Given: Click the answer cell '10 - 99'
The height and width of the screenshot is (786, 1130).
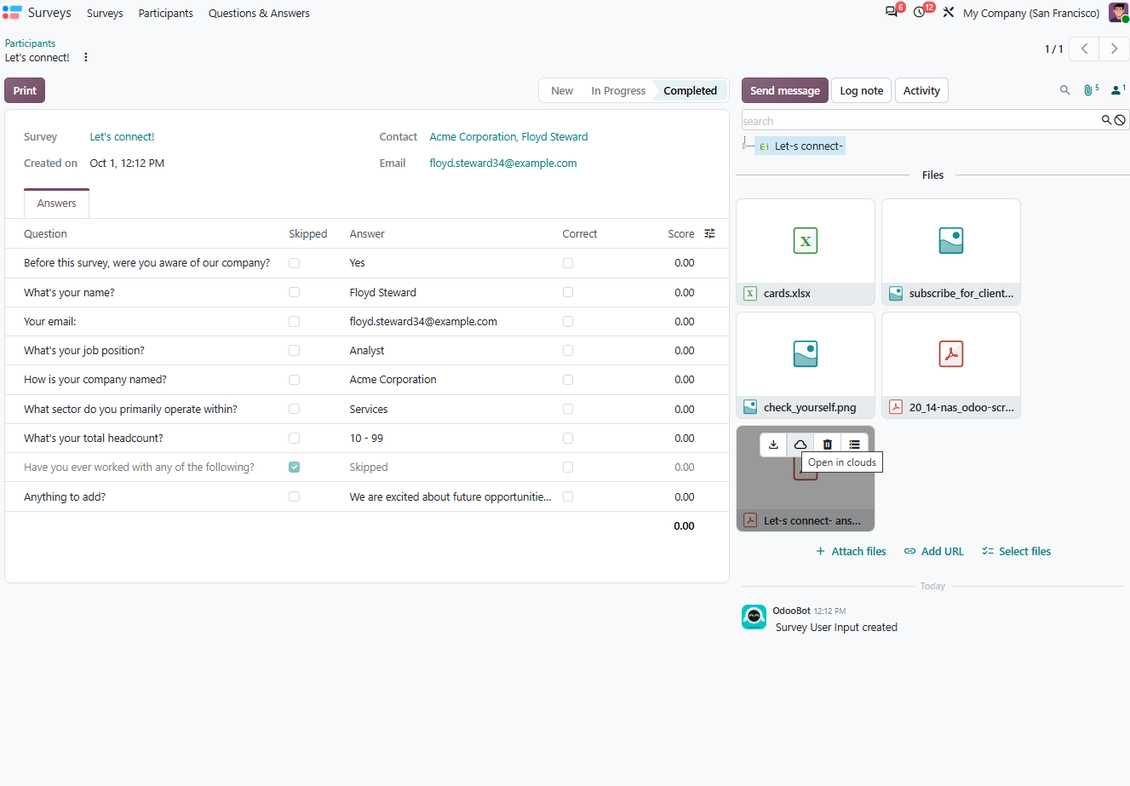Looking at the screenshot, I should coord(366,438).
